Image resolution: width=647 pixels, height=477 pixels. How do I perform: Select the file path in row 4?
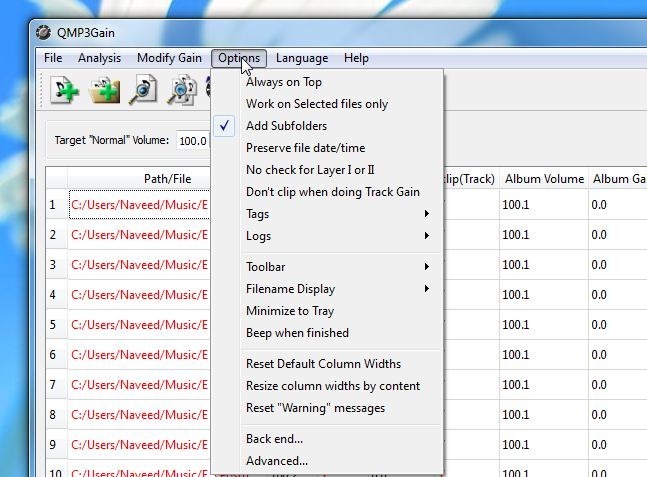click(139, 295)
